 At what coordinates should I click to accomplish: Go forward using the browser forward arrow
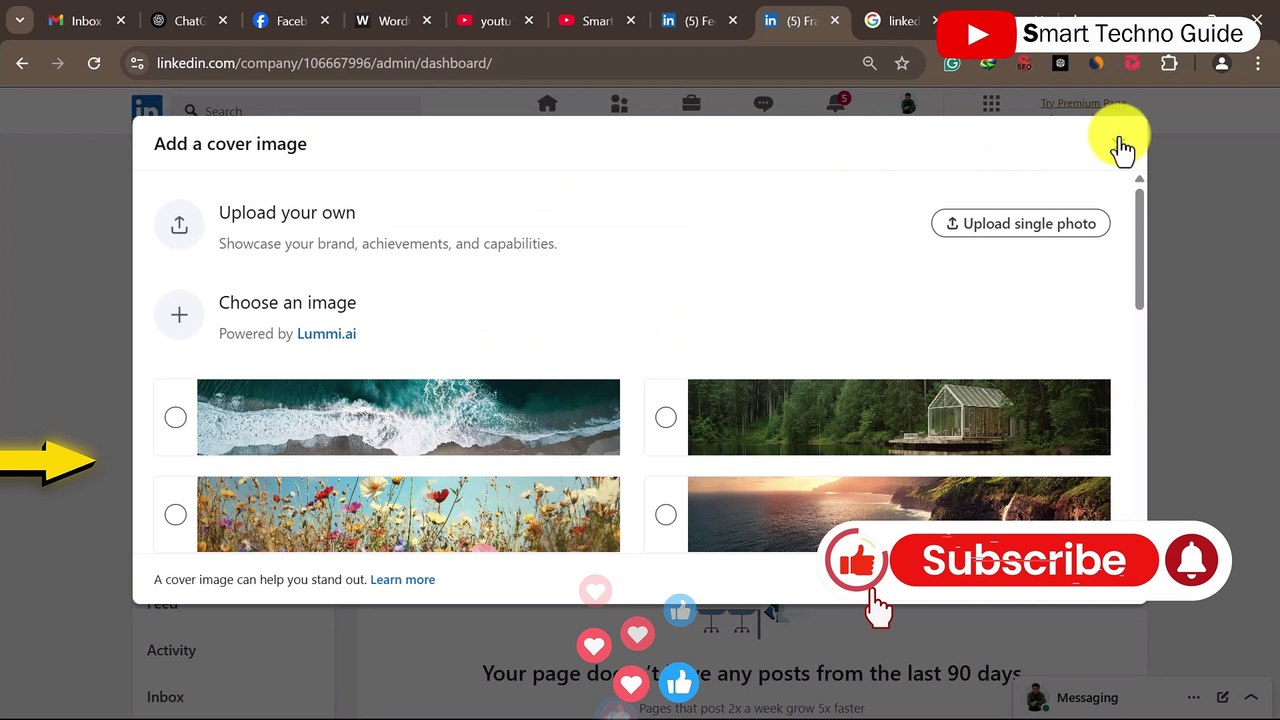pos(58,63)
